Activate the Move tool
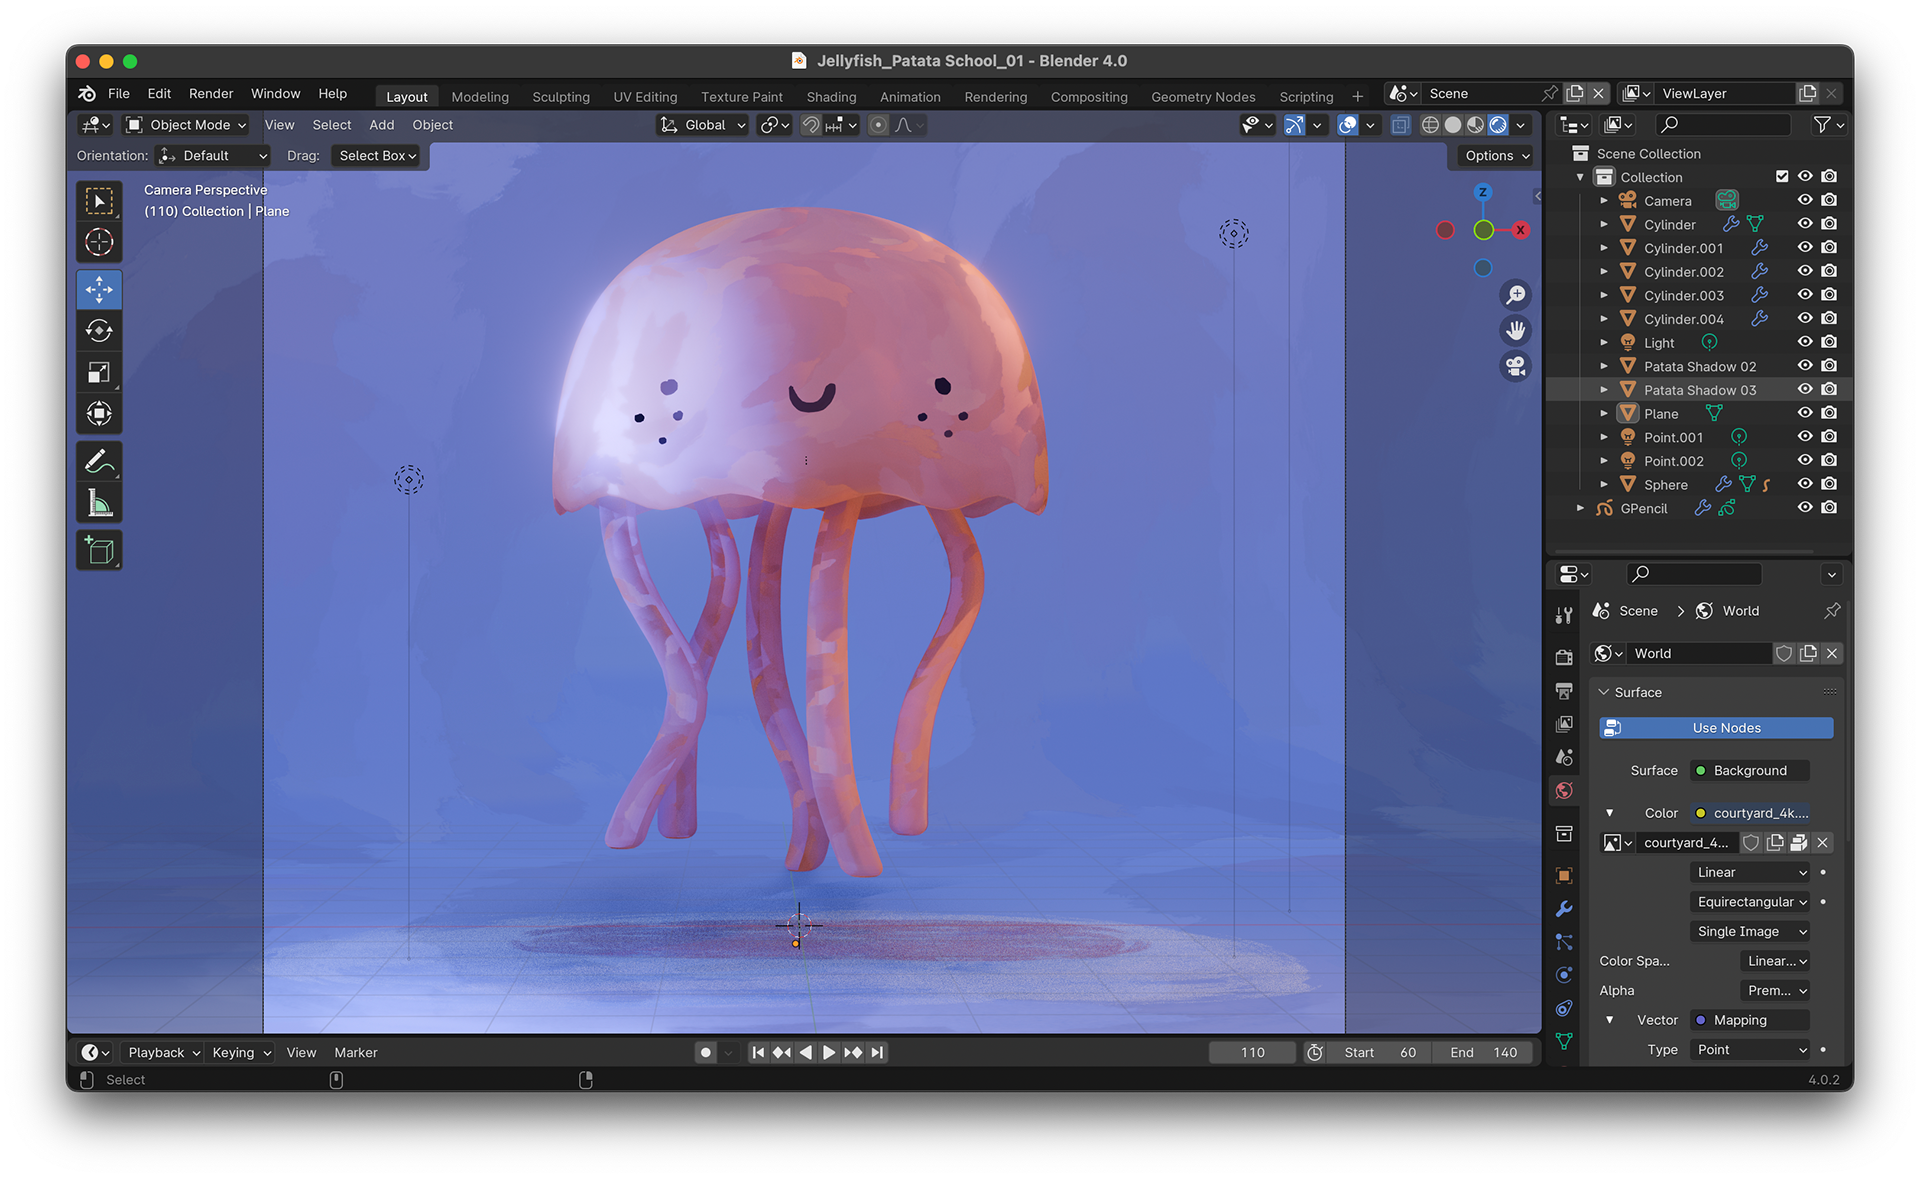The height and width of the screenshot is (1179, 1920). pos(99,290)
